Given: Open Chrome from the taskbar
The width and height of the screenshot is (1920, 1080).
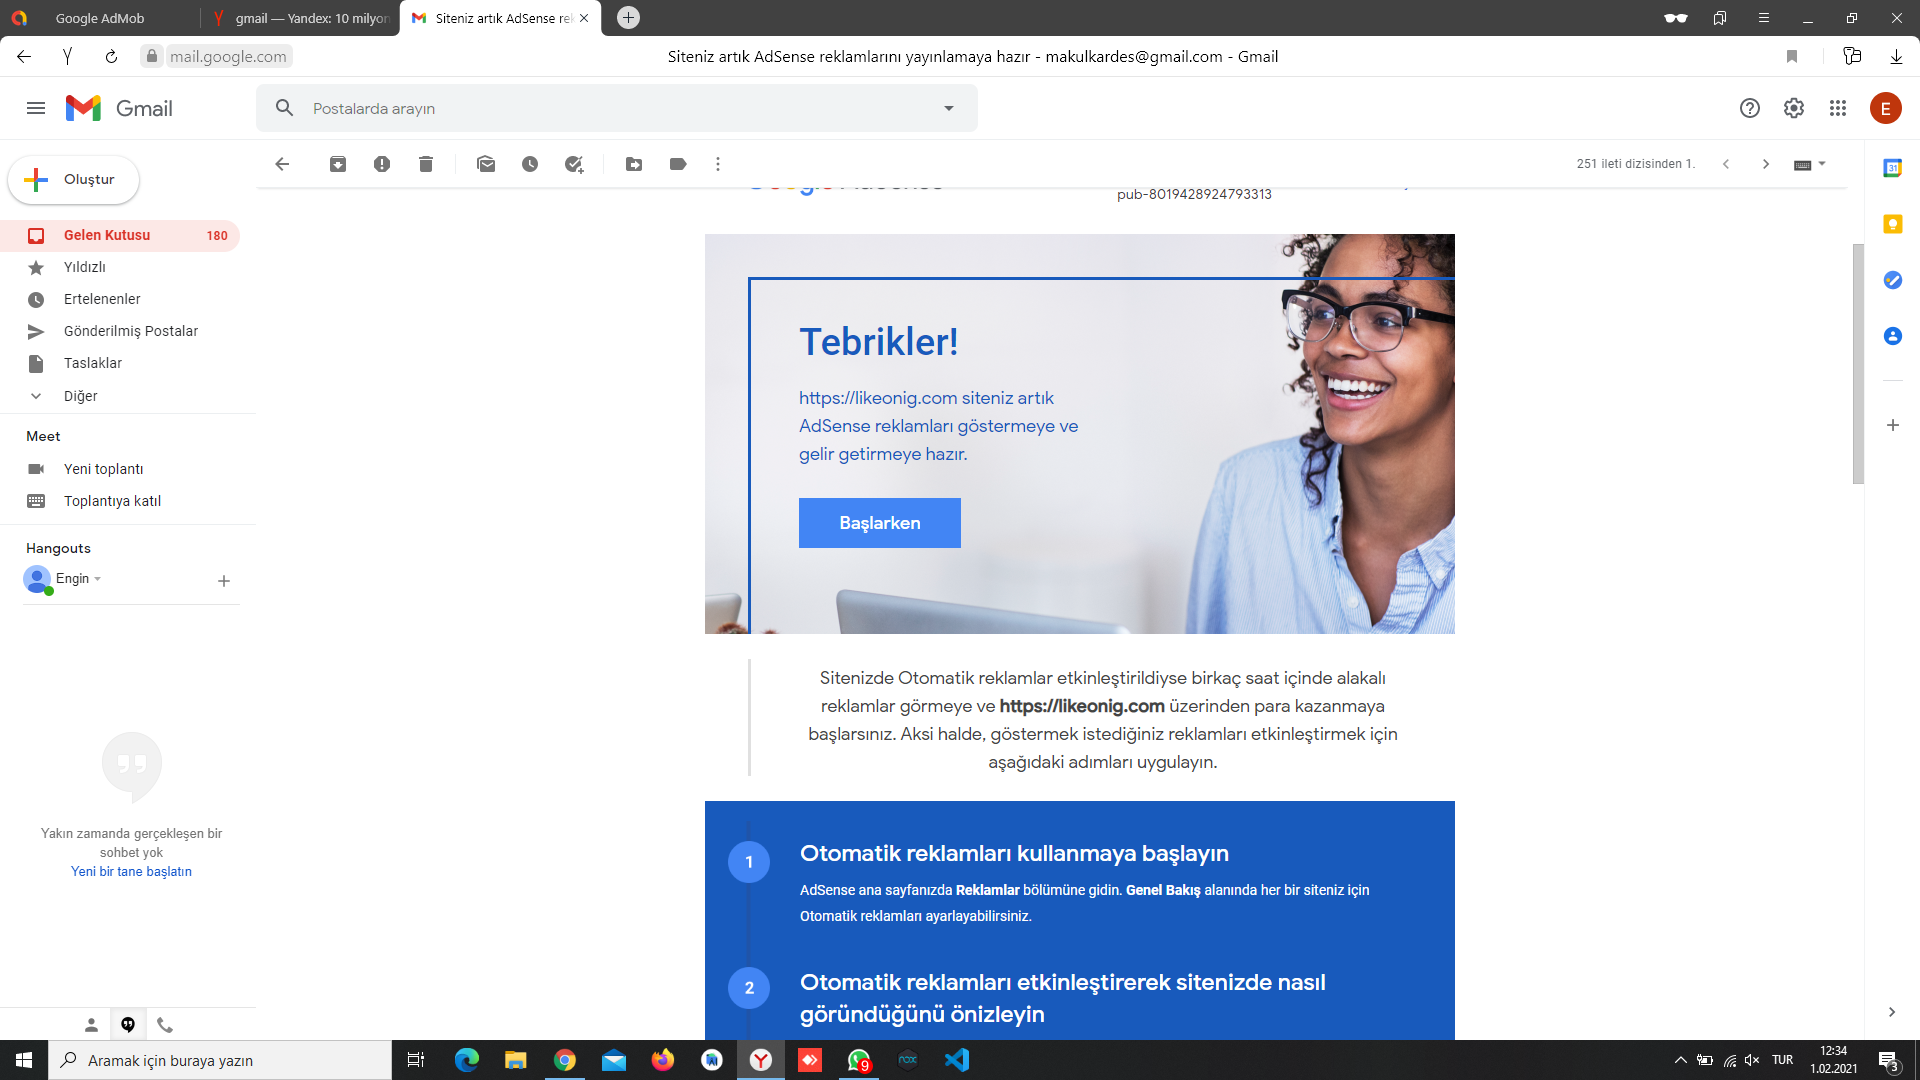Looking at the screenshot, I should pos(565,1060).
